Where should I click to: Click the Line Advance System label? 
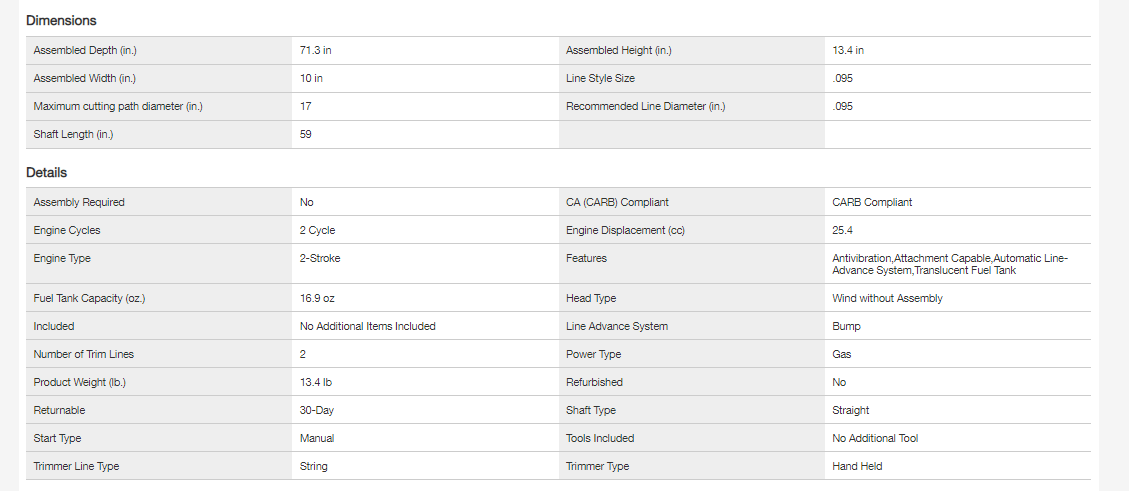[616, 327]
